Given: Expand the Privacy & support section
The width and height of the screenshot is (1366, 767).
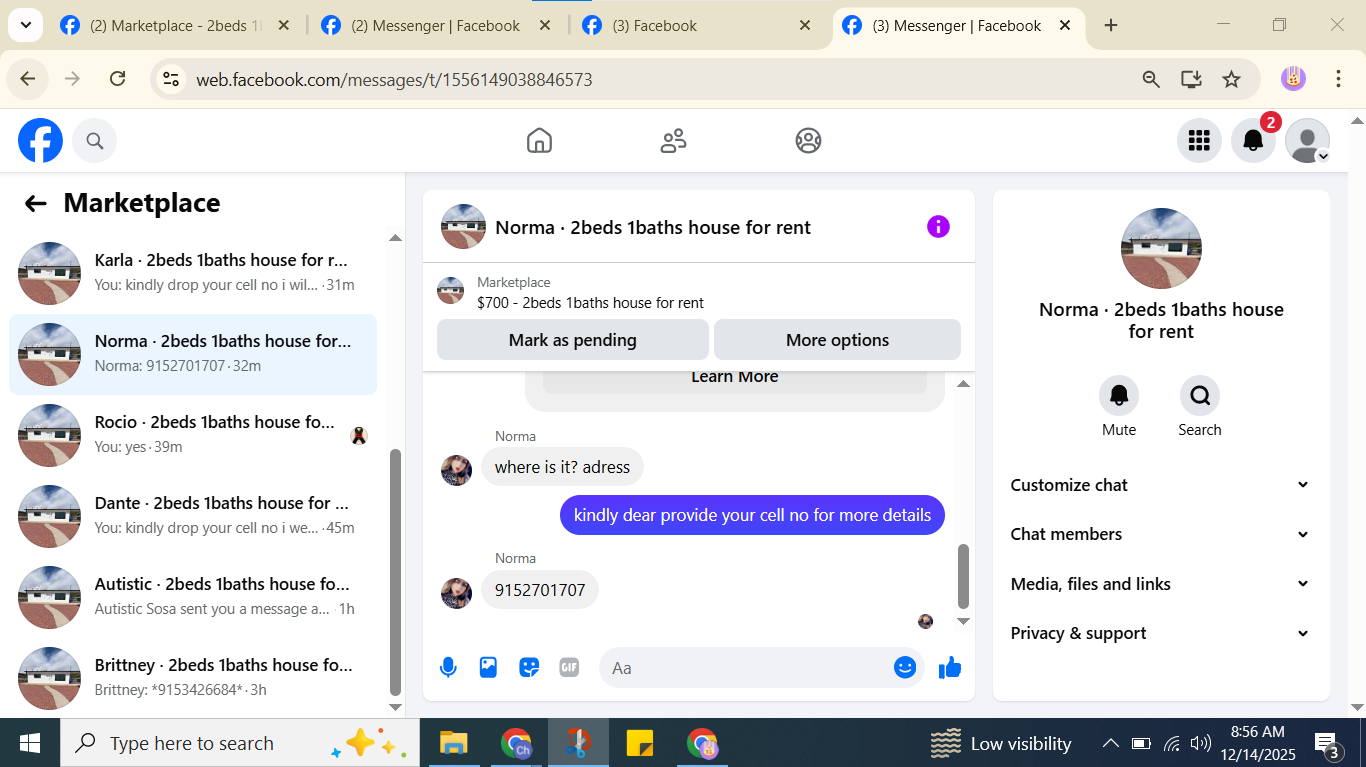Looking at the screenshot, I should (x=1160, y=633).
